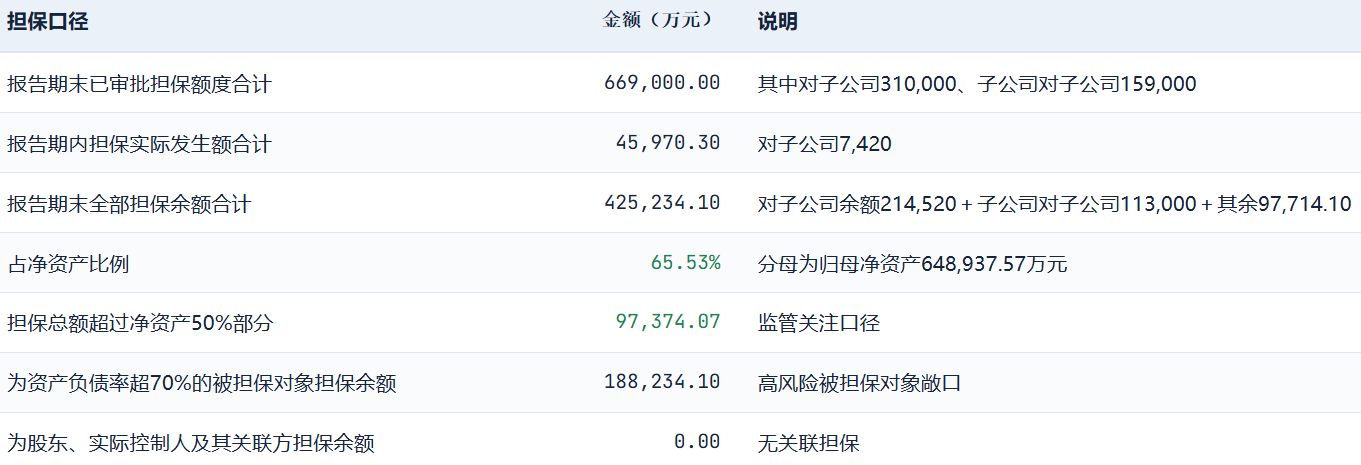Click the green 97,374.07 value

tap(668, 323)
